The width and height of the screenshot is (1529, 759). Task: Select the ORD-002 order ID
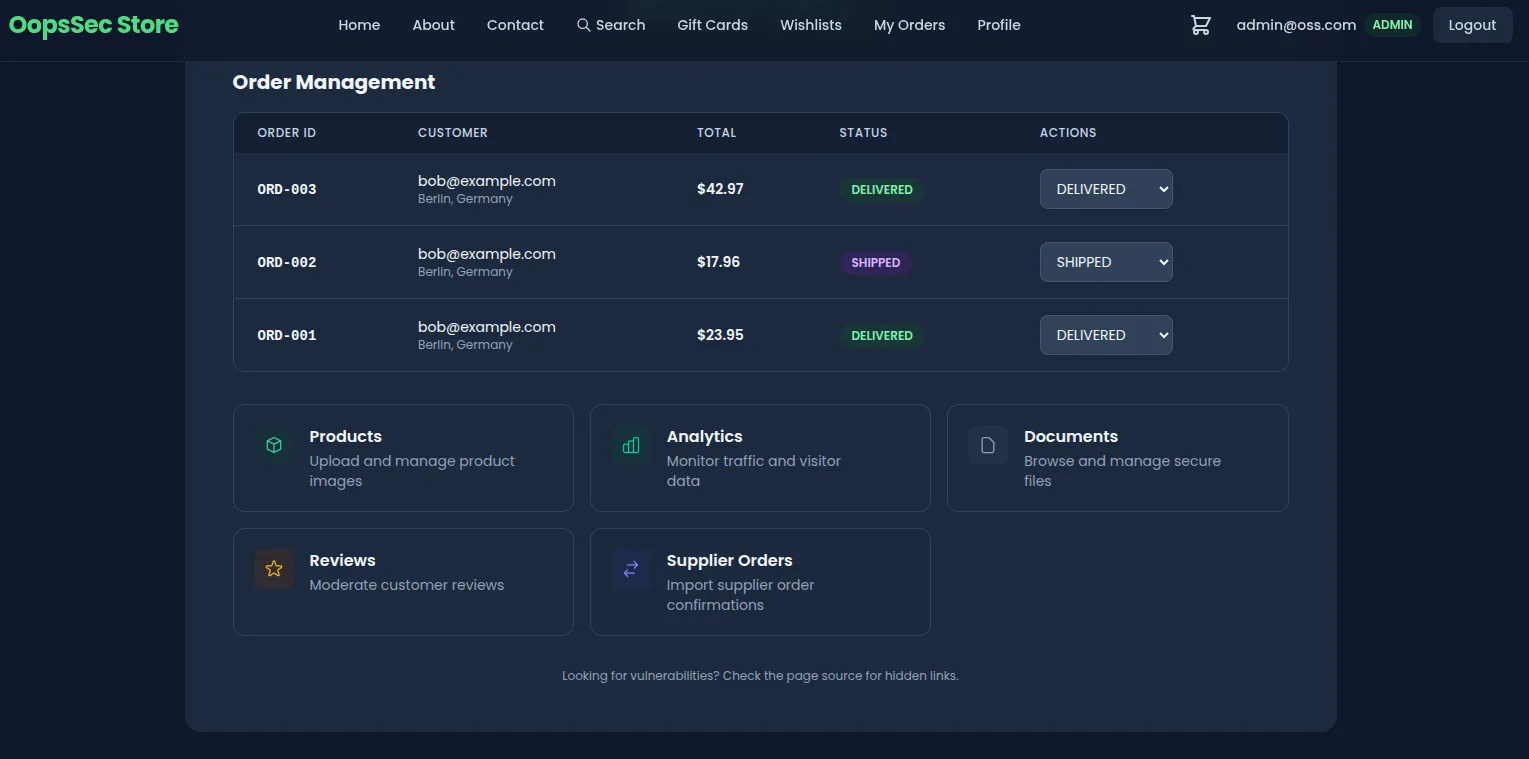click(287, 263)
